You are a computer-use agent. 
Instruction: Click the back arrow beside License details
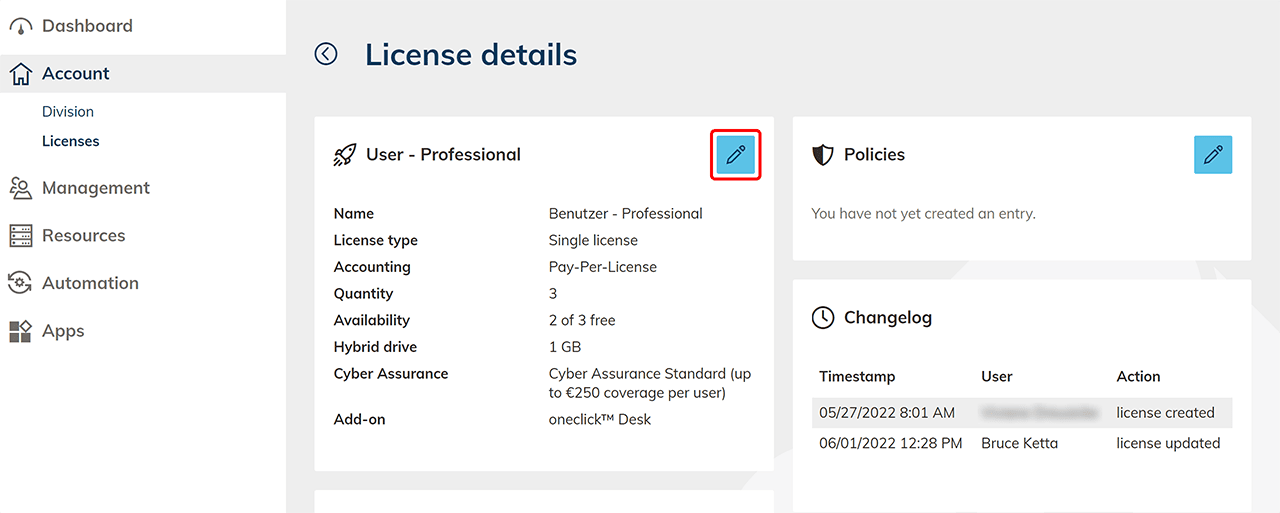pos(326,54)
